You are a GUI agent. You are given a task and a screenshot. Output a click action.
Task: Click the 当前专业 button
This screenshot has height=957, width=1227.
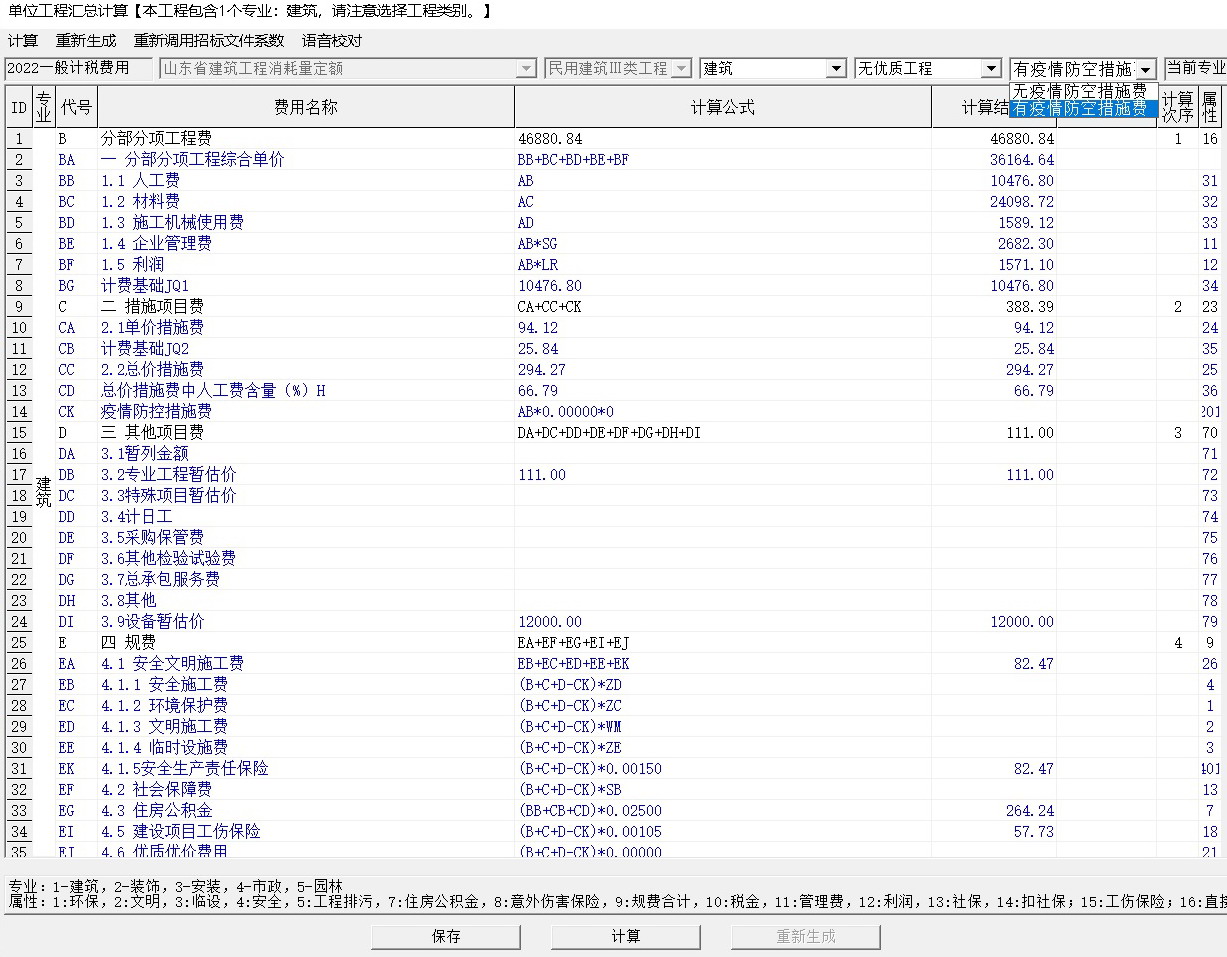(x=1195, y=68)
